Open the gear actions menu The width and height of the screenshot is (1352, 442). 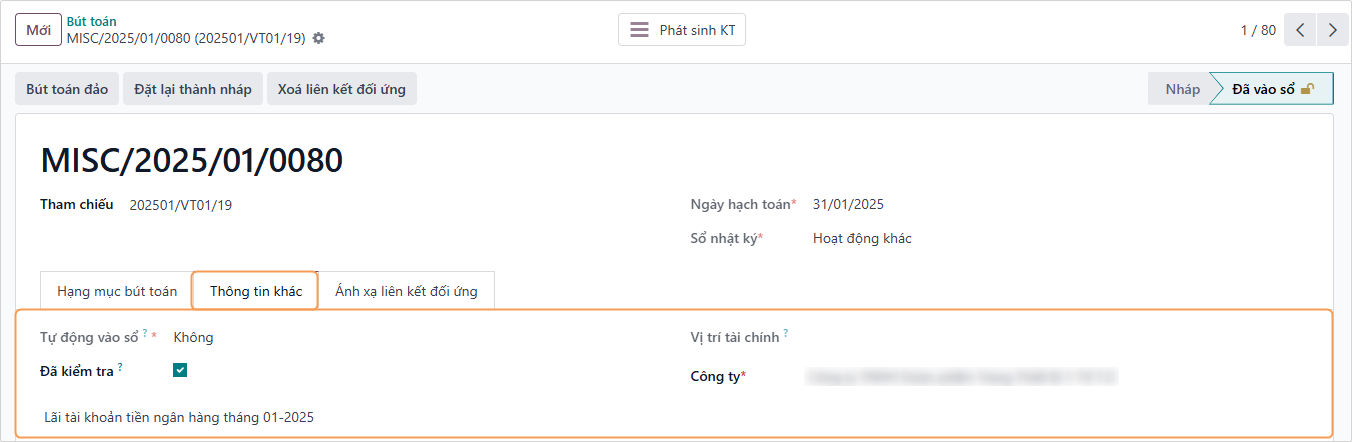point(319,38)
